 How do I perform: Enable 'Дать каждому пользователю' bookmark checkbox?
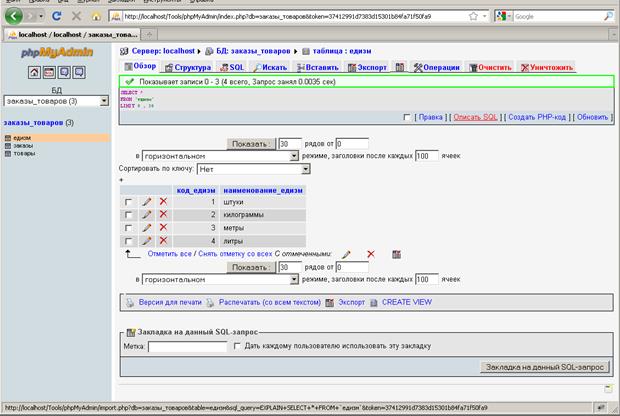point(237,346)
